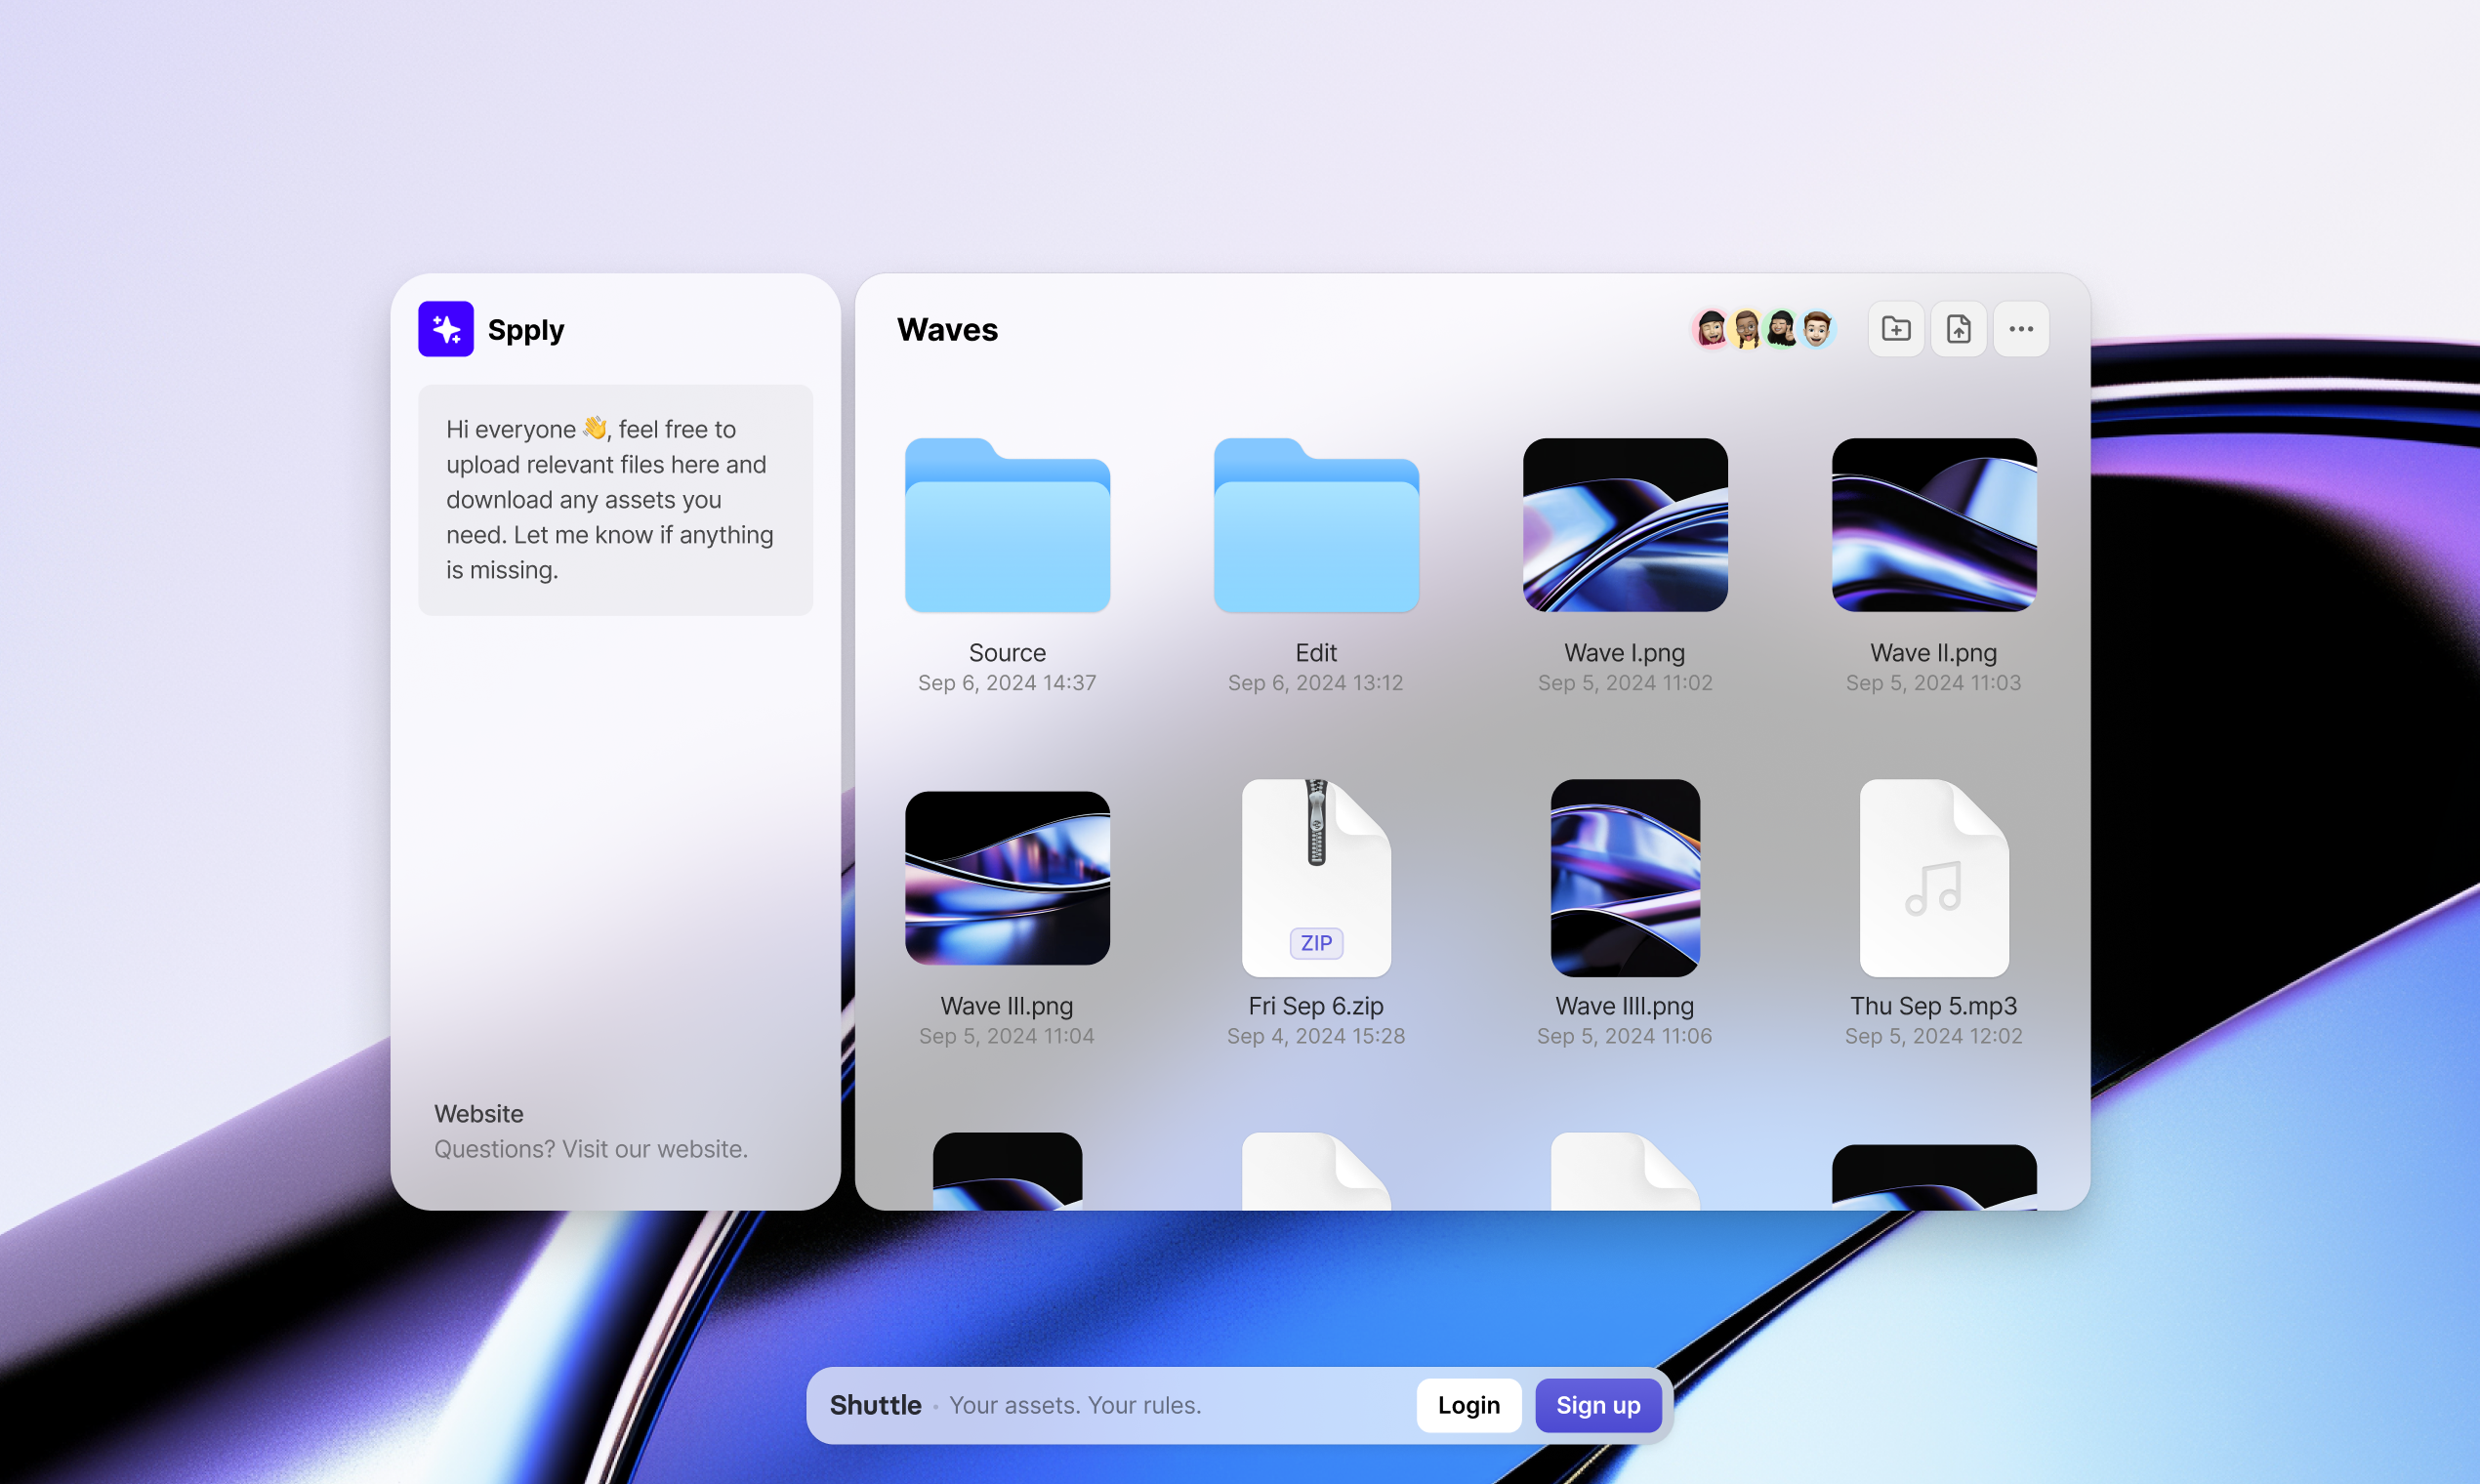This screenshot has width=2480, height=1484.
Task: Click the upload file icon
Action: click(x=1958, y=329)
